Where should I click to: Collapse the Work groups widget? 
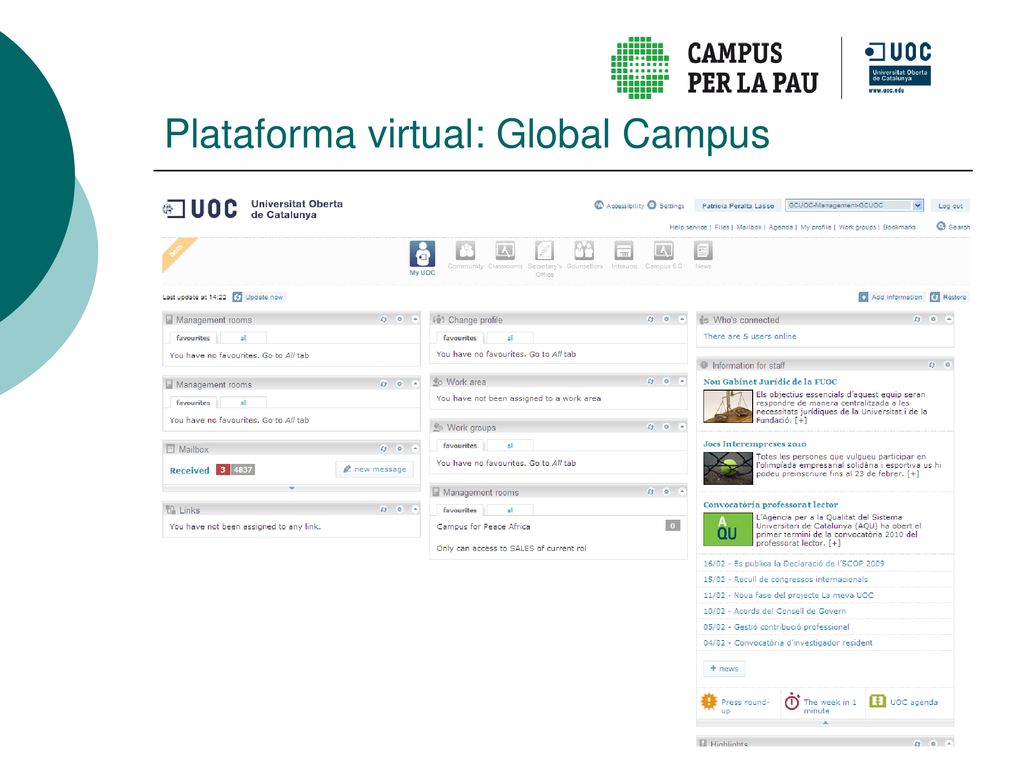tap(682, 427)
